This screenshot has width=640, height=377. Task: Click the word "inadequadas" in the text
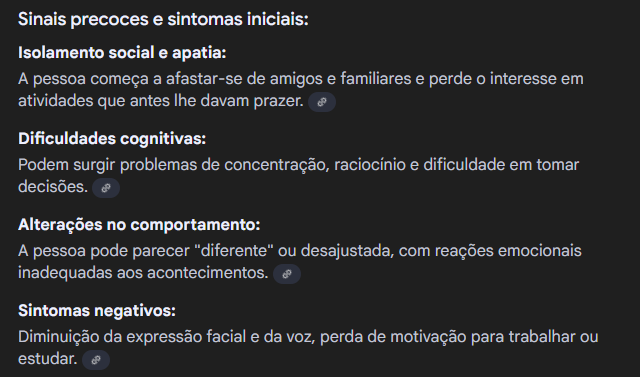point(65,273)
